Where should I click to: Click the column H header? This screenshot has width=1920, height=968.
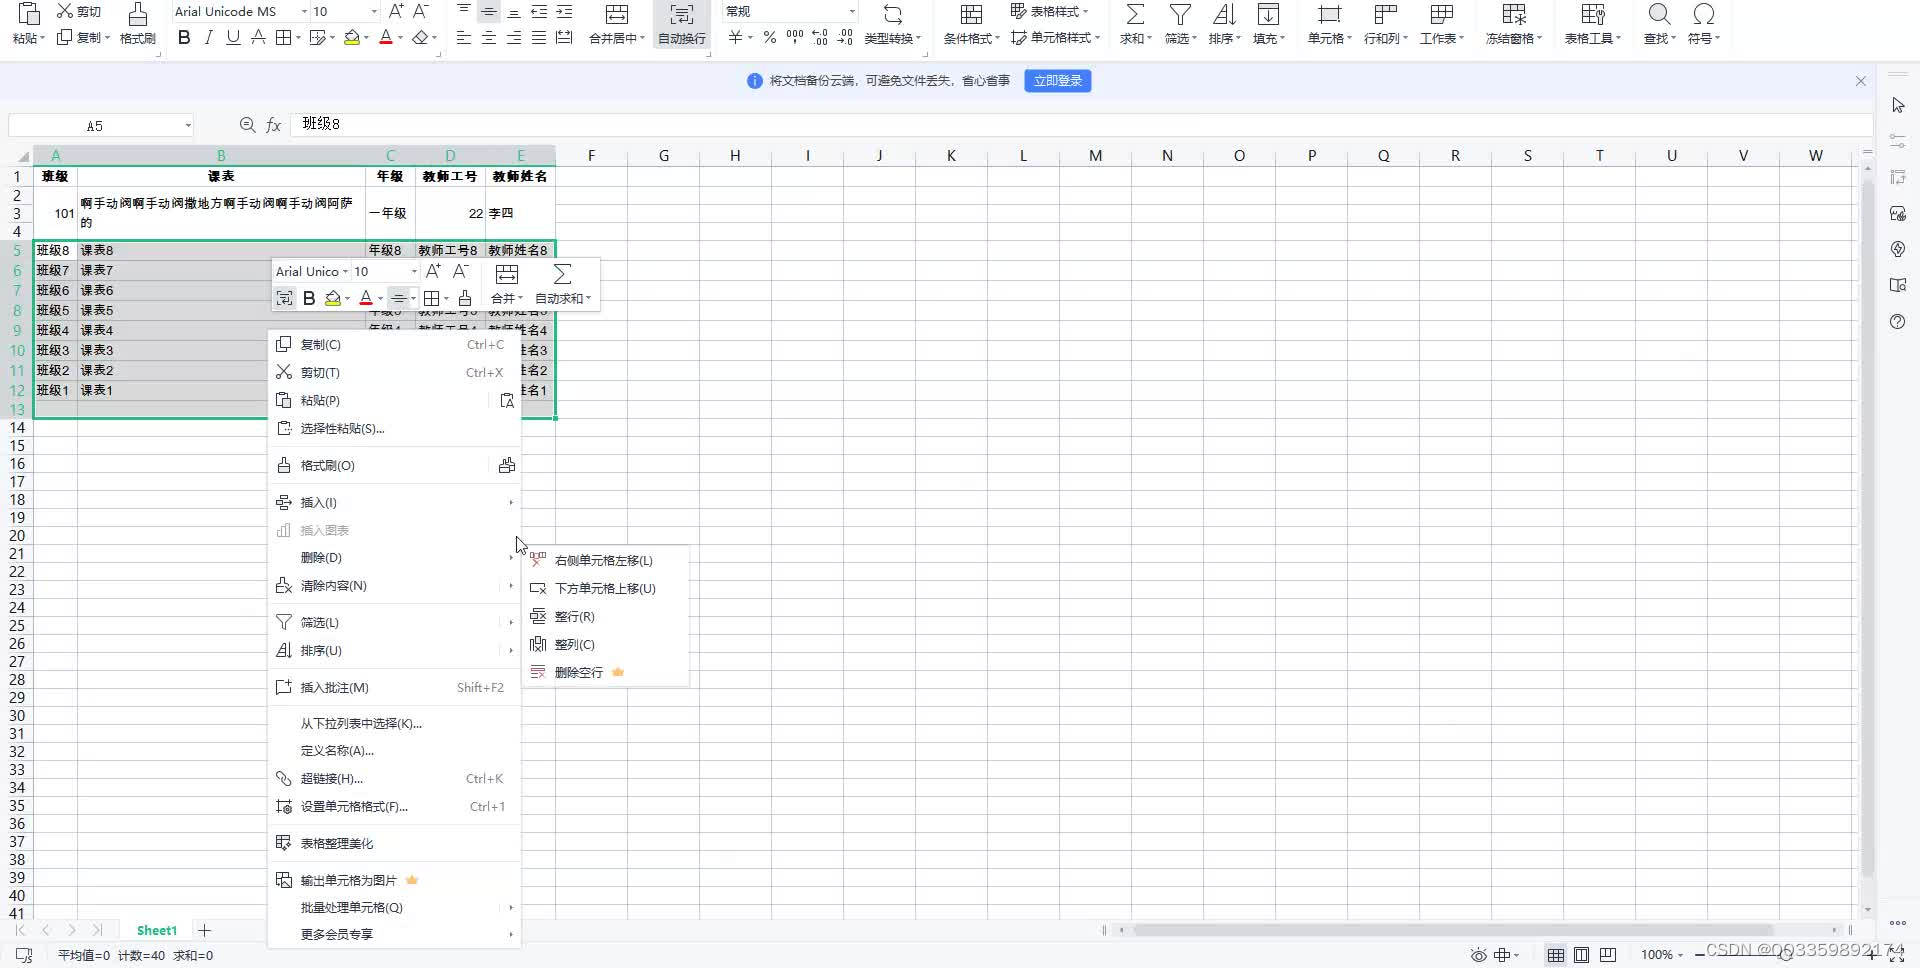pyautogui.click(x=735, y=155)
